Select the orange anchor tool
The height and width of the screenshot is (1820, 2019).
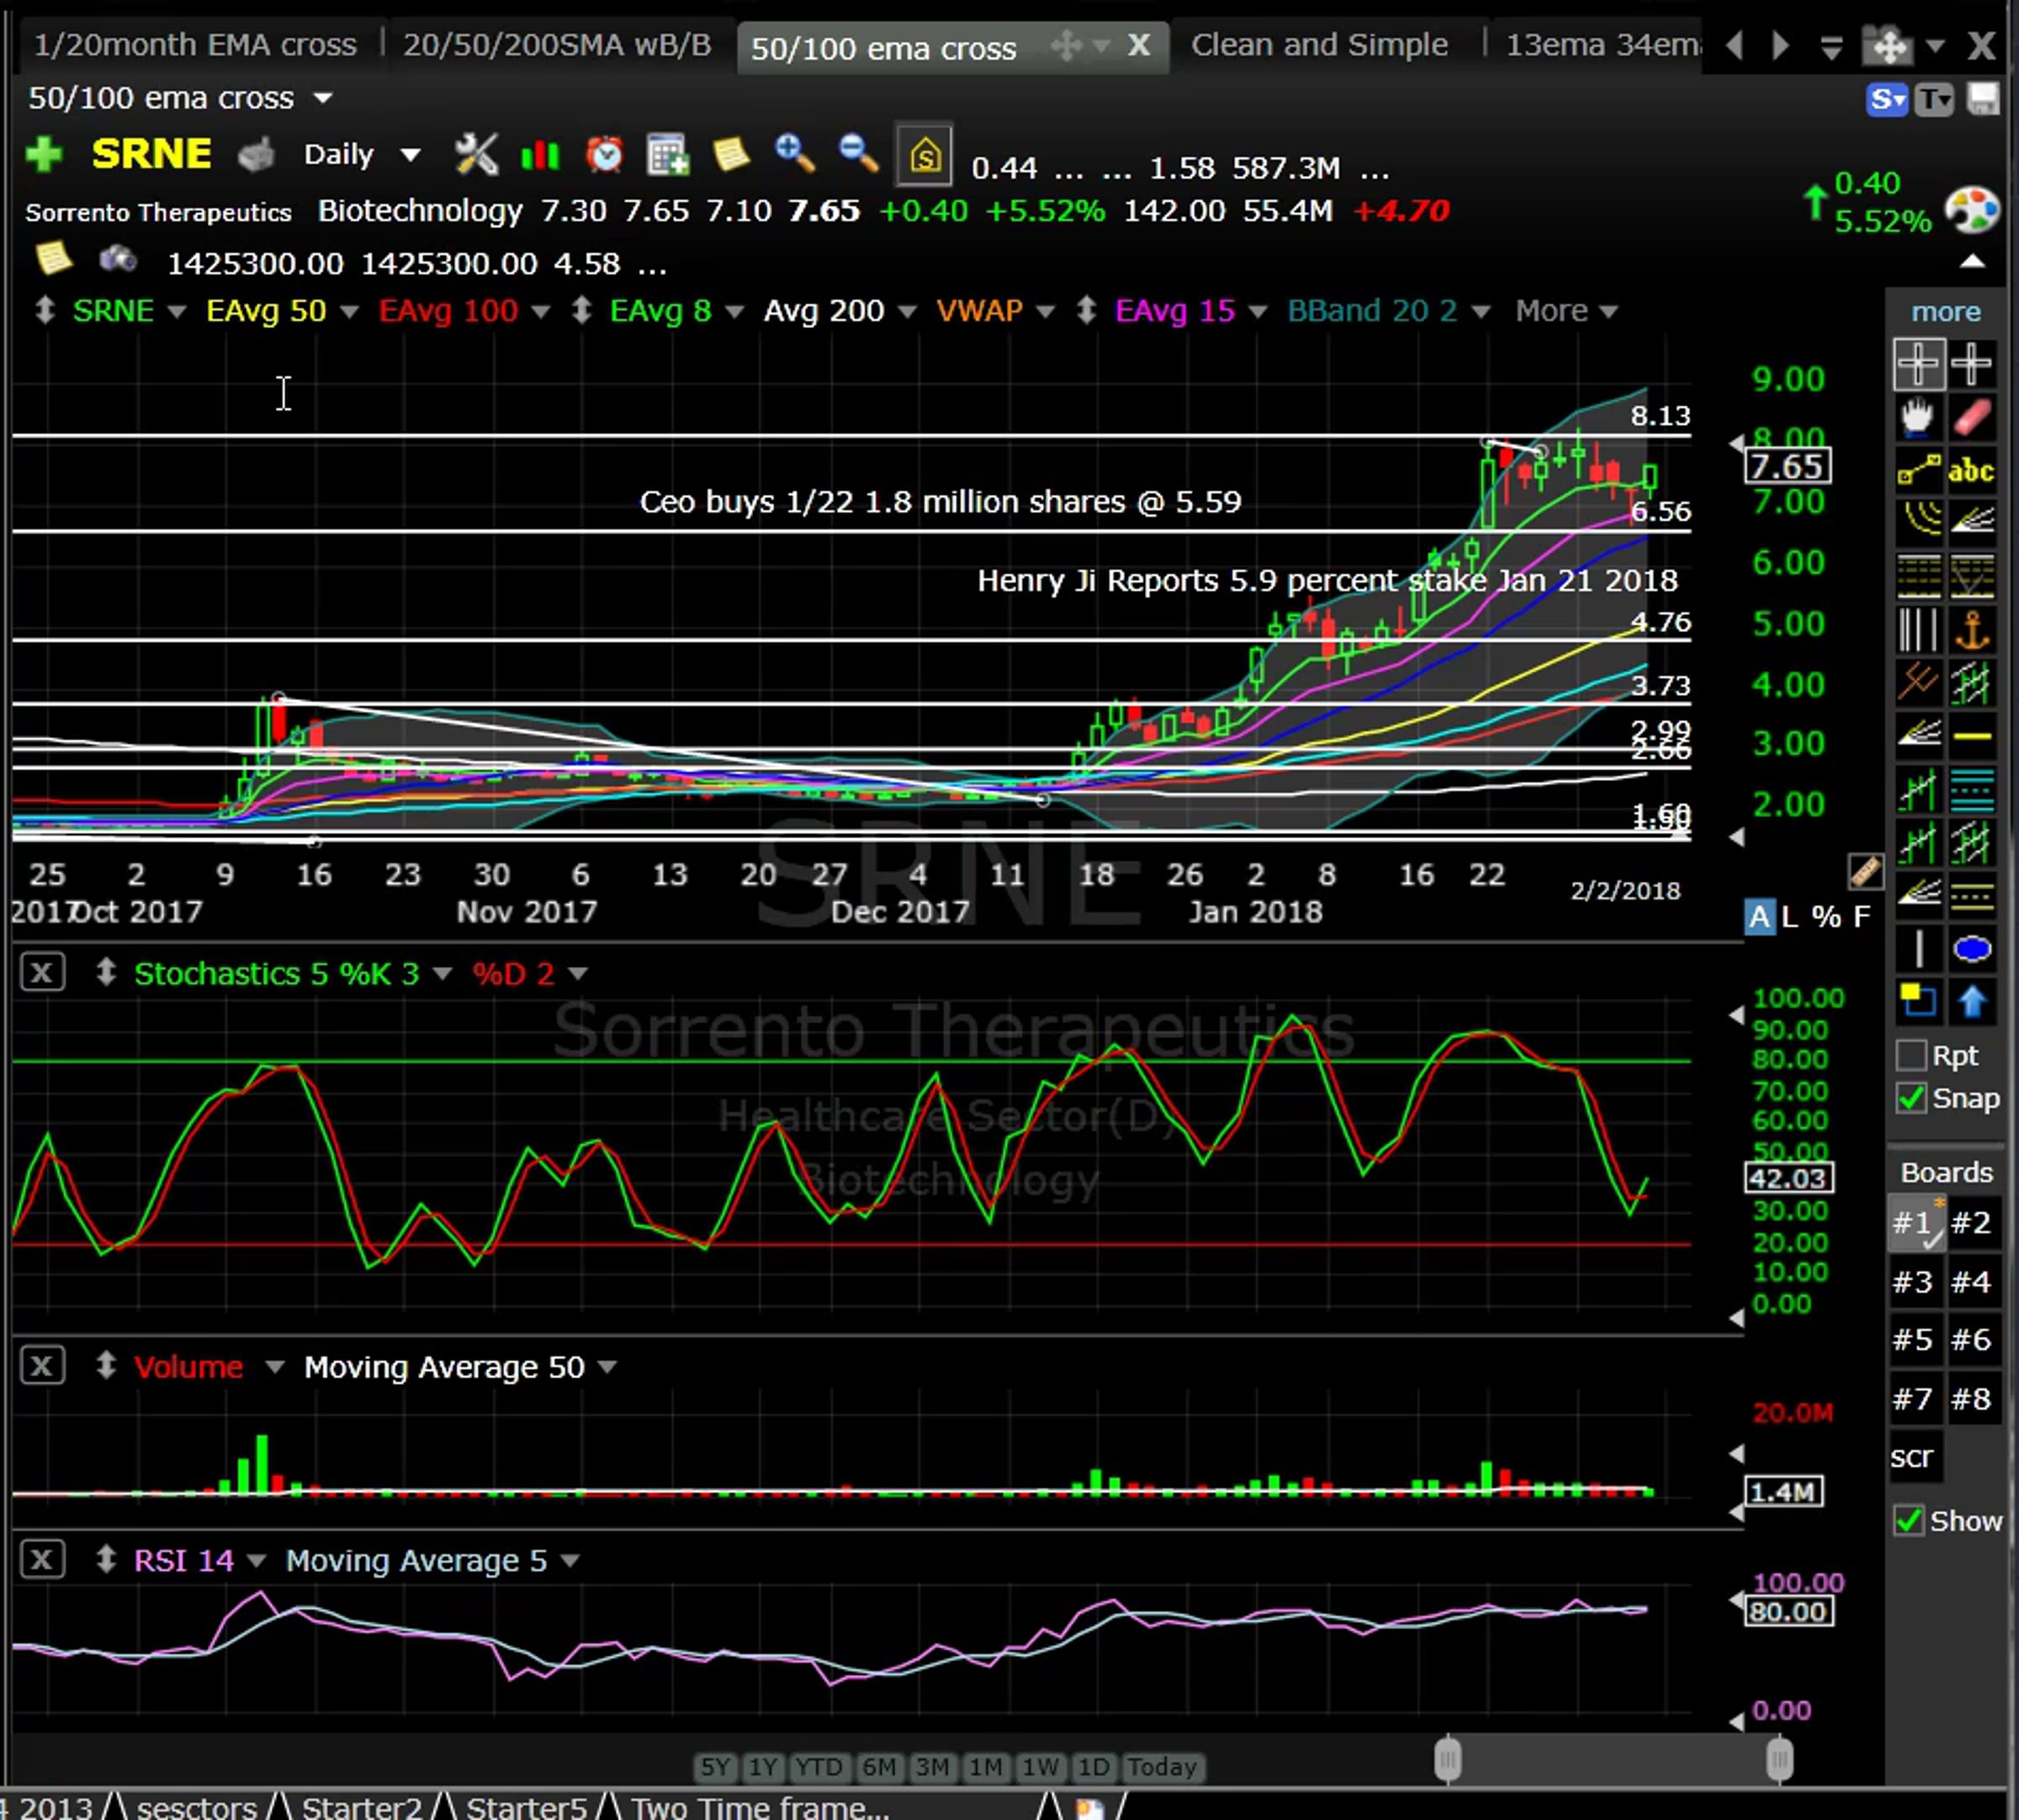click(1972, 630)
